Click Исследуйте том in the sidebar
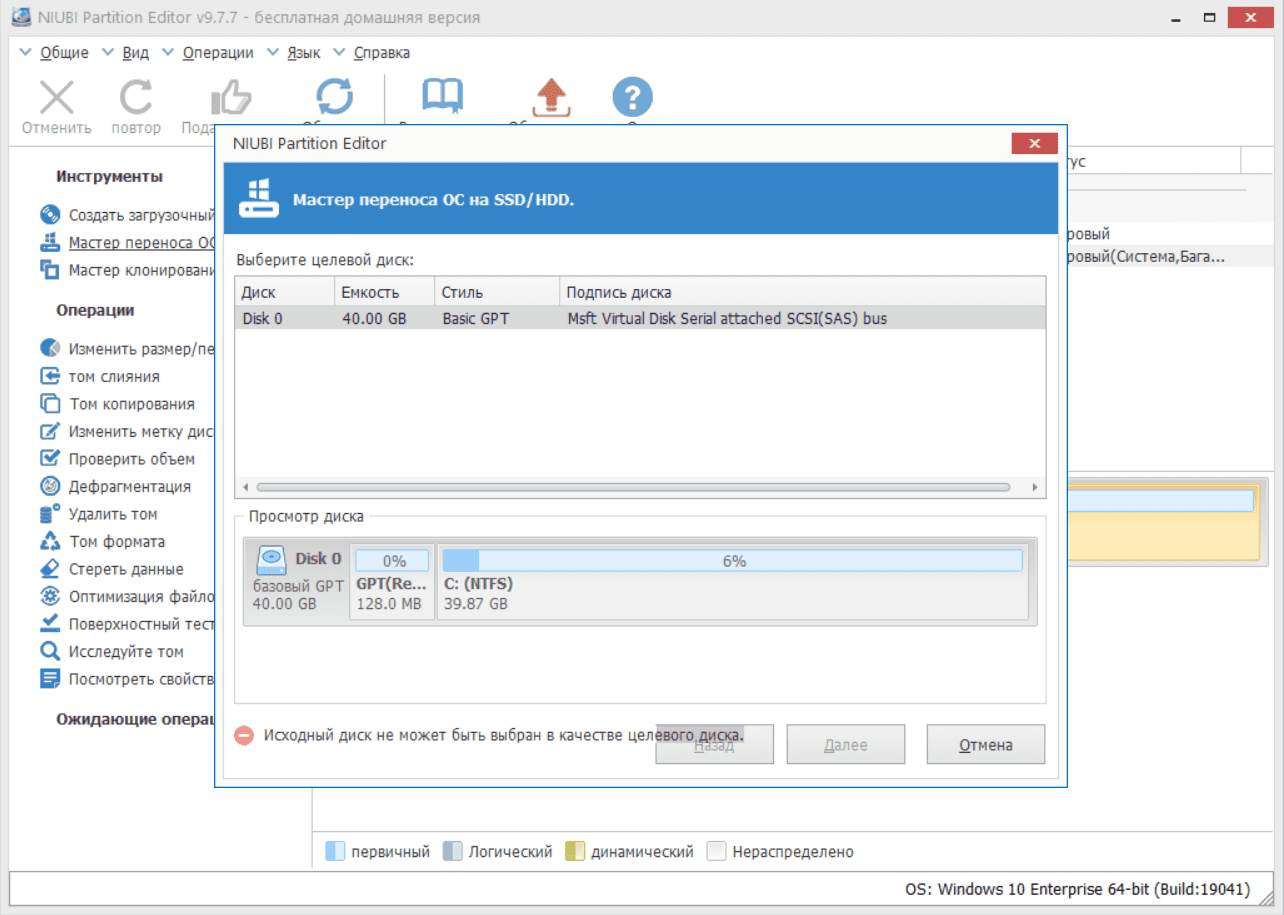Viewport: 1284px width, 915px height. pos(126,652)
